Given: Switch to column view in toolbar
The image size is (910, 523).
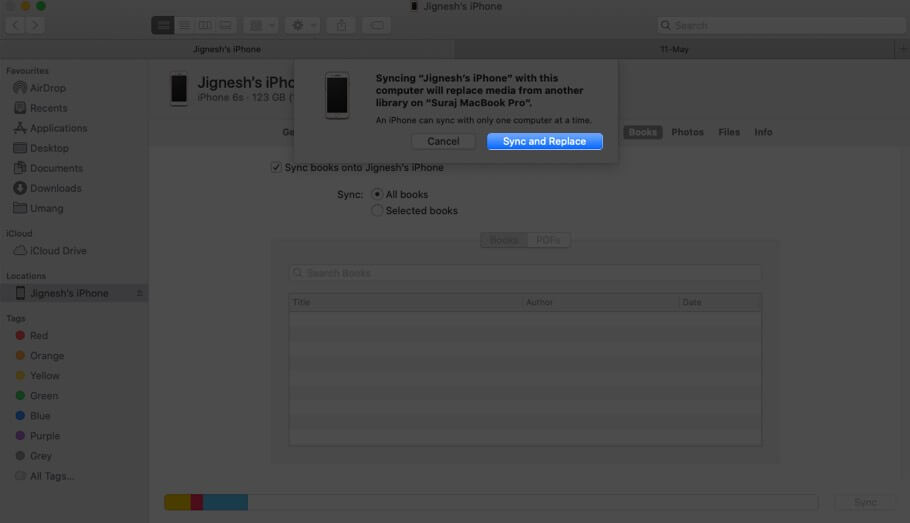Looking at the screenshot, I should 205,26.
